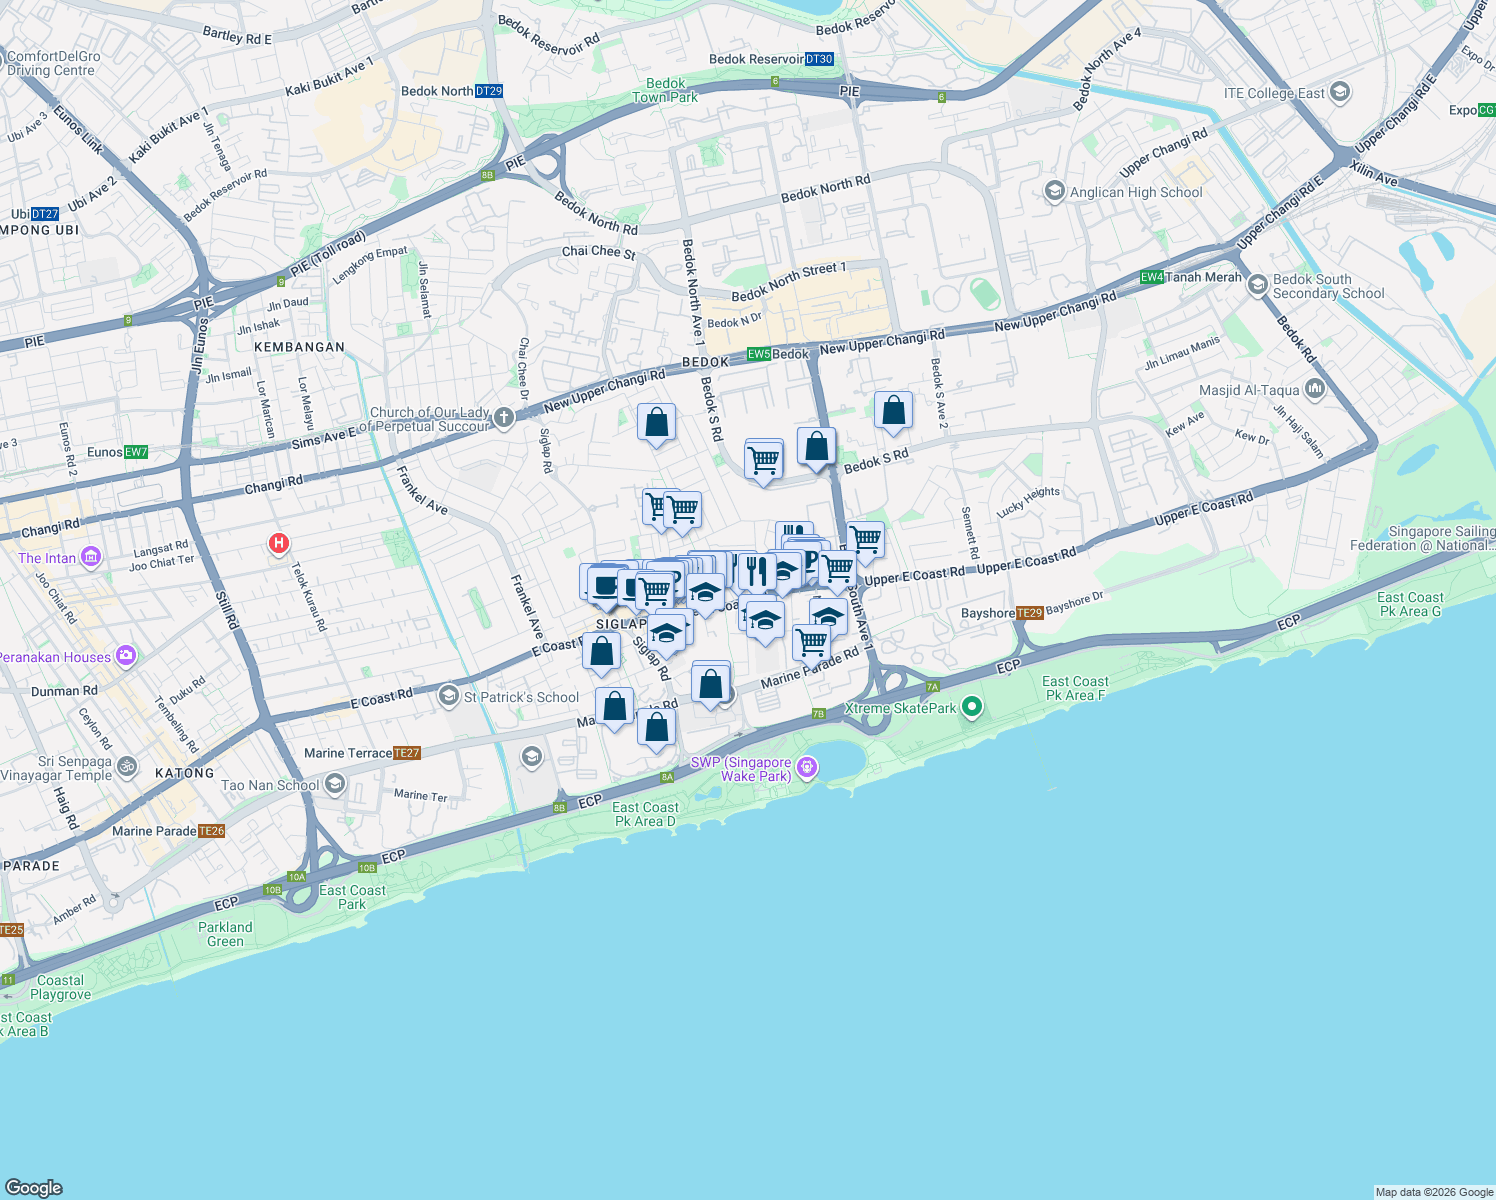Click the red hospital H icon
The width and height of the screenshot is (1496, 1200).
click(279, 544)
